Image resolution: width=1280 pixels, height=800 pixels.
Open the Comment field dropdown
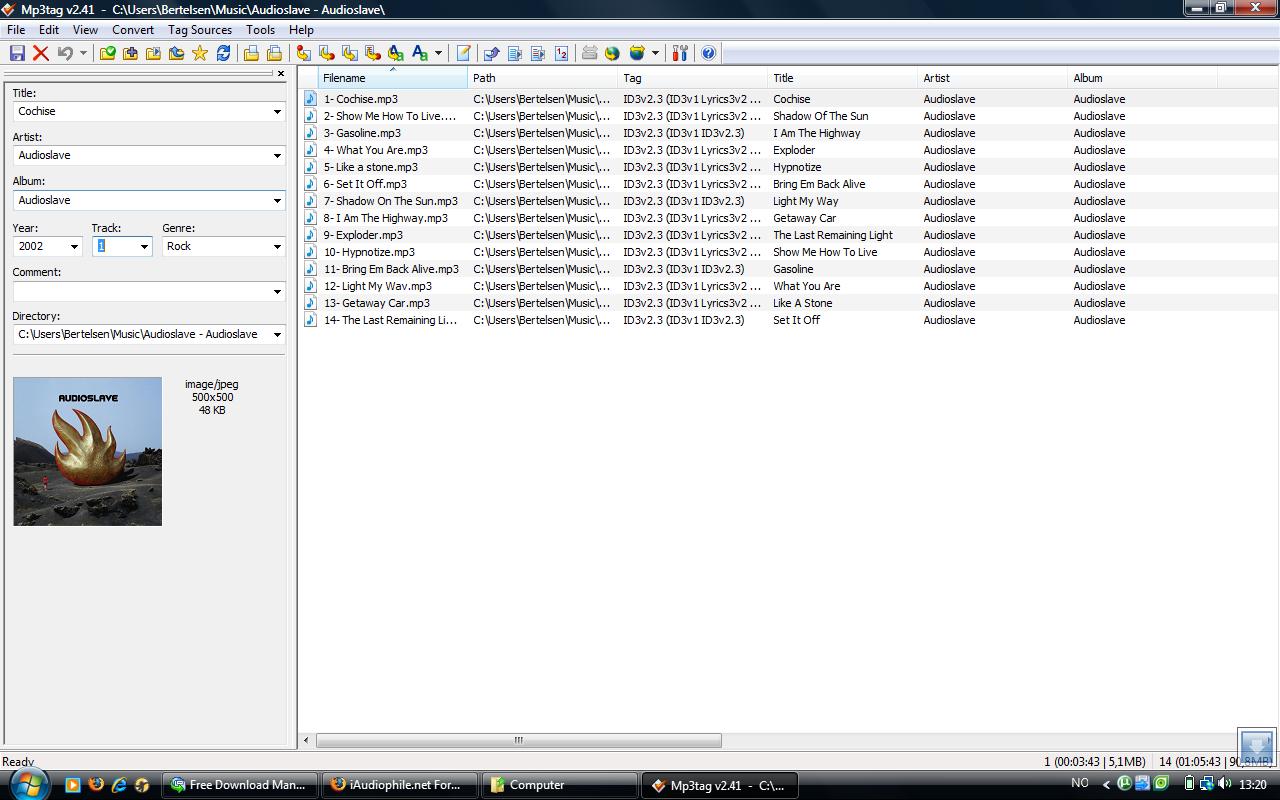click(277, 292)
